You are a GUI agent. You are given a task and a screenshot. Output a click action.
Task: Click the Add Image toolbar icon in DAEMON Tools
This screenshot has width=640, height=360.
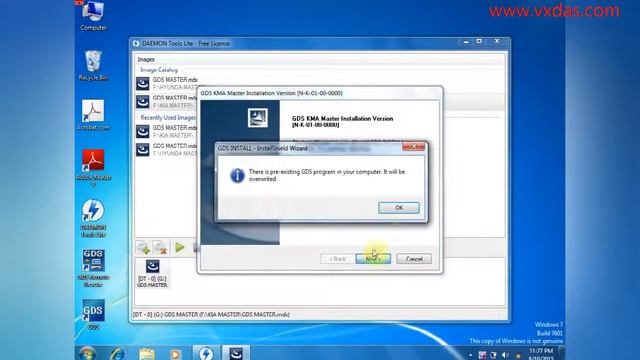(143, 247)
